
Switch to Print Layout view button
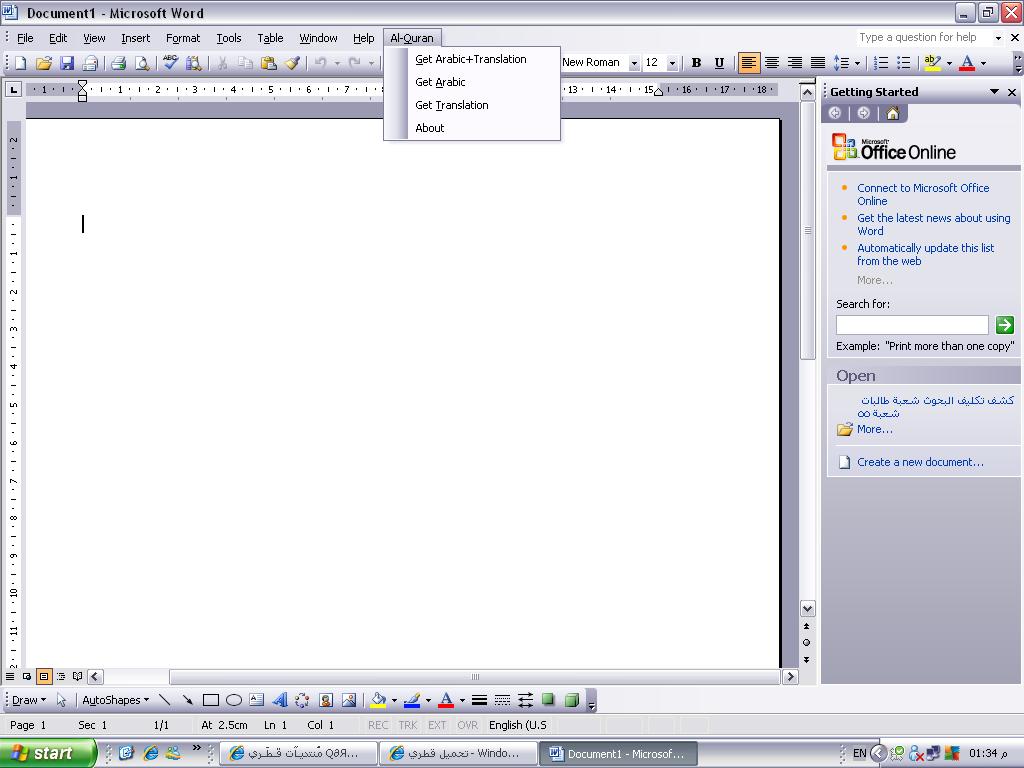click(x=44, y=677)
